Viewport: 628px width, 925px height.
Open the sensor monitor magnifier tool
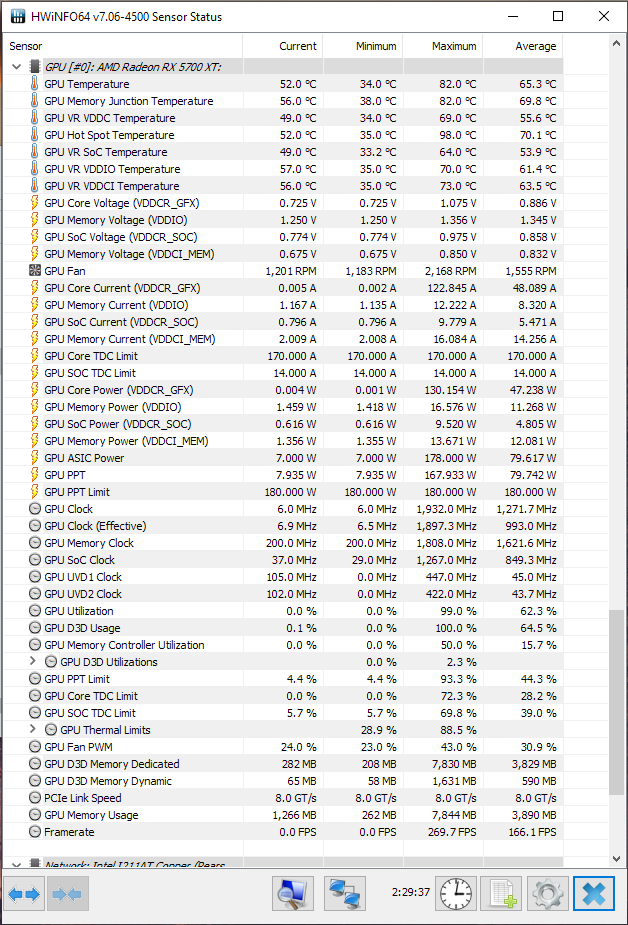point(293,894)
